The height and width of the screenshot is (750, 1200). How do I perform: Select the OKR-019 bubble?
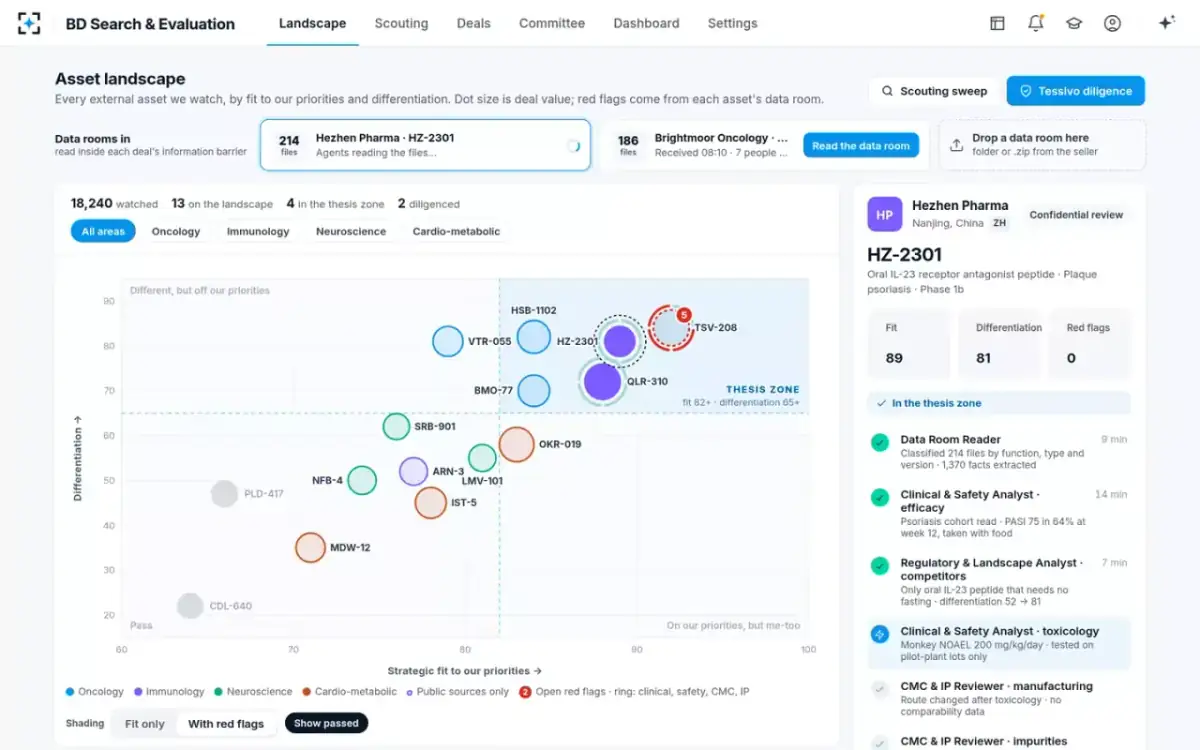pyautogui.click(x=516, y=444)
